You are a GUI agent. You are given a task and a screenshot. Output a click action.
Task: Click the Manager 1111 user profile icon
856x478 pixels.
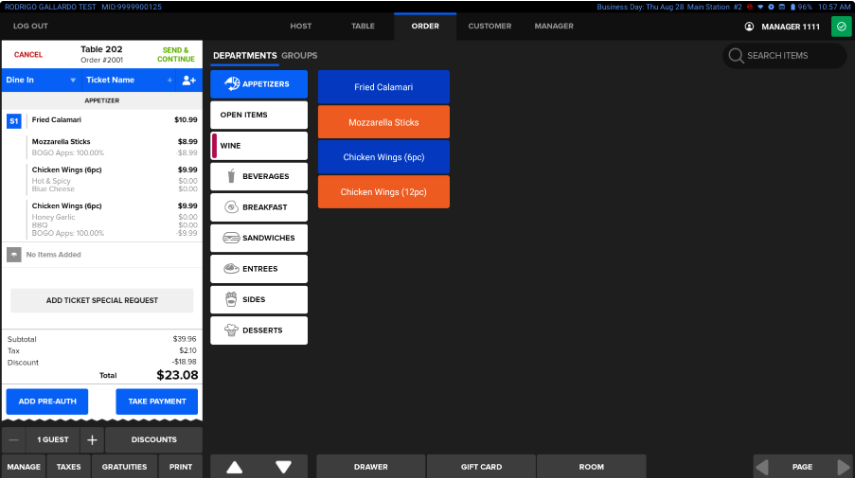[749, 27]
